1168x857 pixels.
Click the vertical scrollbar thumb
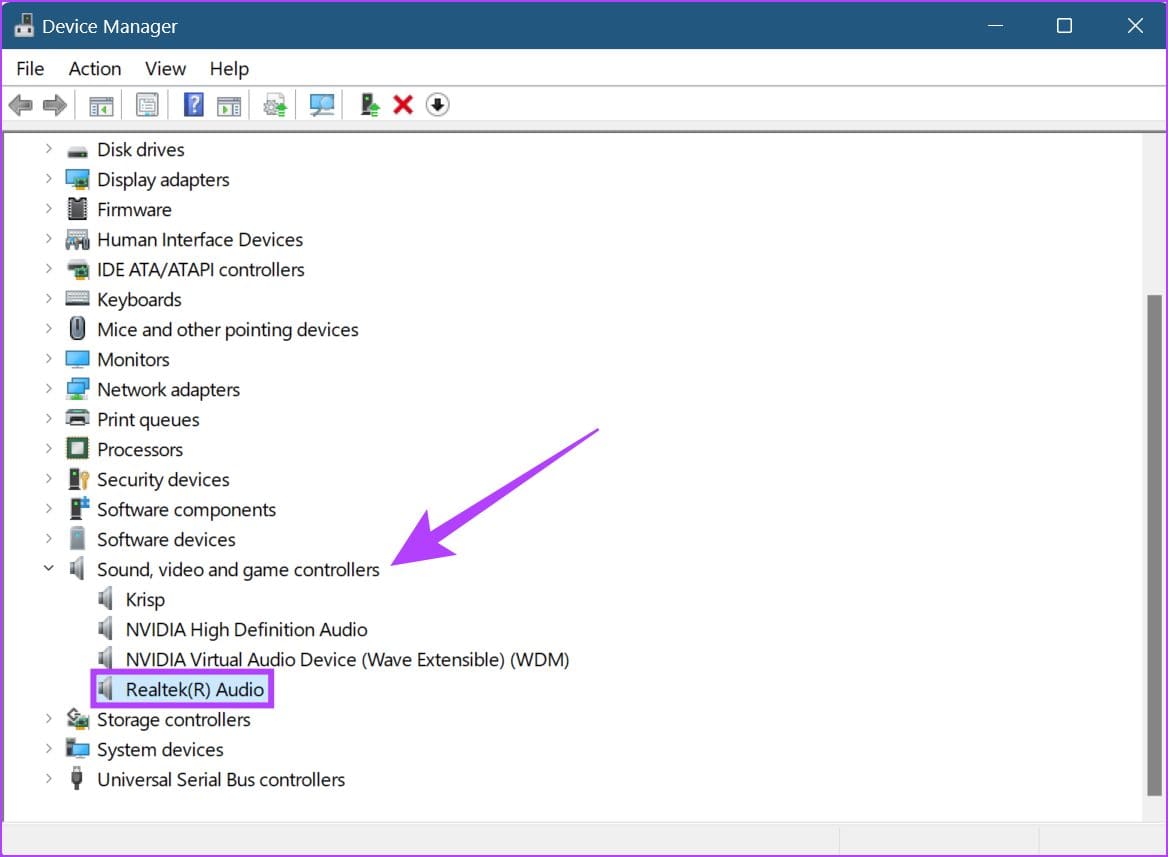(x=1154, y=545)
